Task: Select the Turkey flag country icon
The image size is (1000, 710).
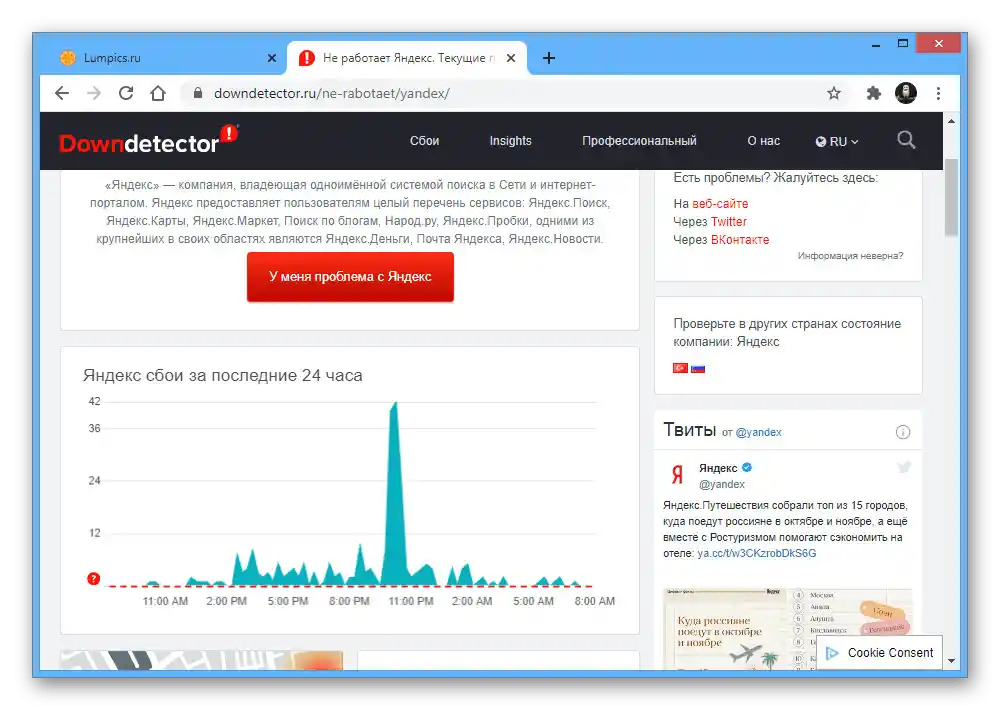Action: tap(680, 368)
